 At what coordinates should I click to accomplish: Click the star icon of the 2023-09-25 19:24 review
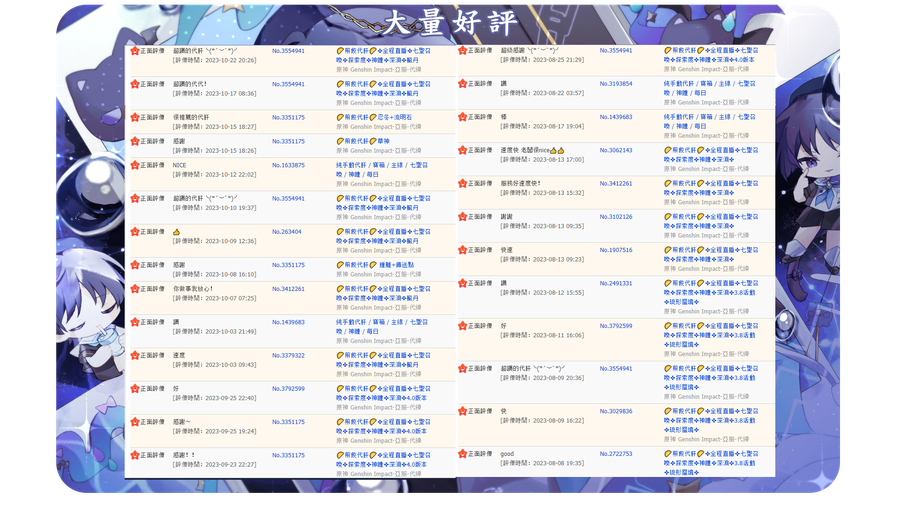point(135,422)
